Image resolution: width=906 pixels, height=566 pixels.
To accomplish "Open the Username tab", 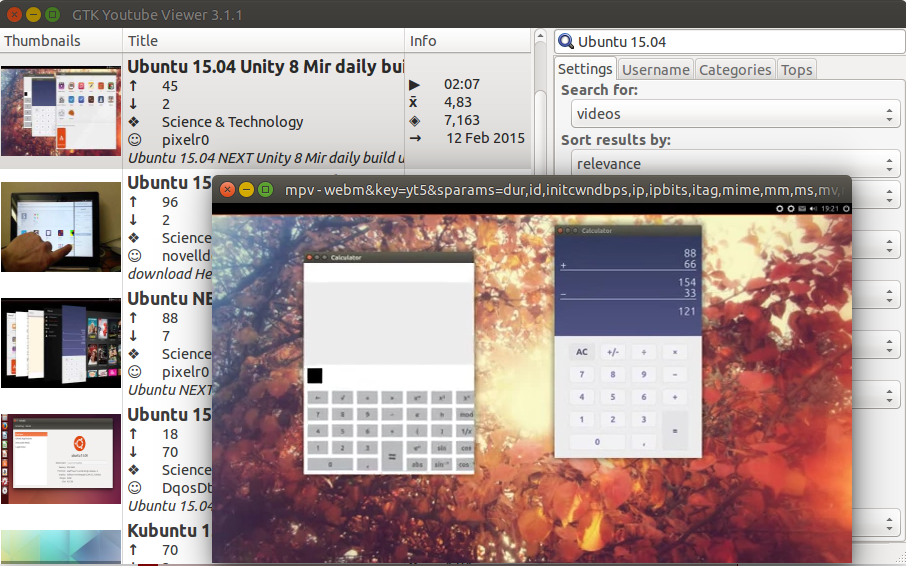I will click(655, 70).
